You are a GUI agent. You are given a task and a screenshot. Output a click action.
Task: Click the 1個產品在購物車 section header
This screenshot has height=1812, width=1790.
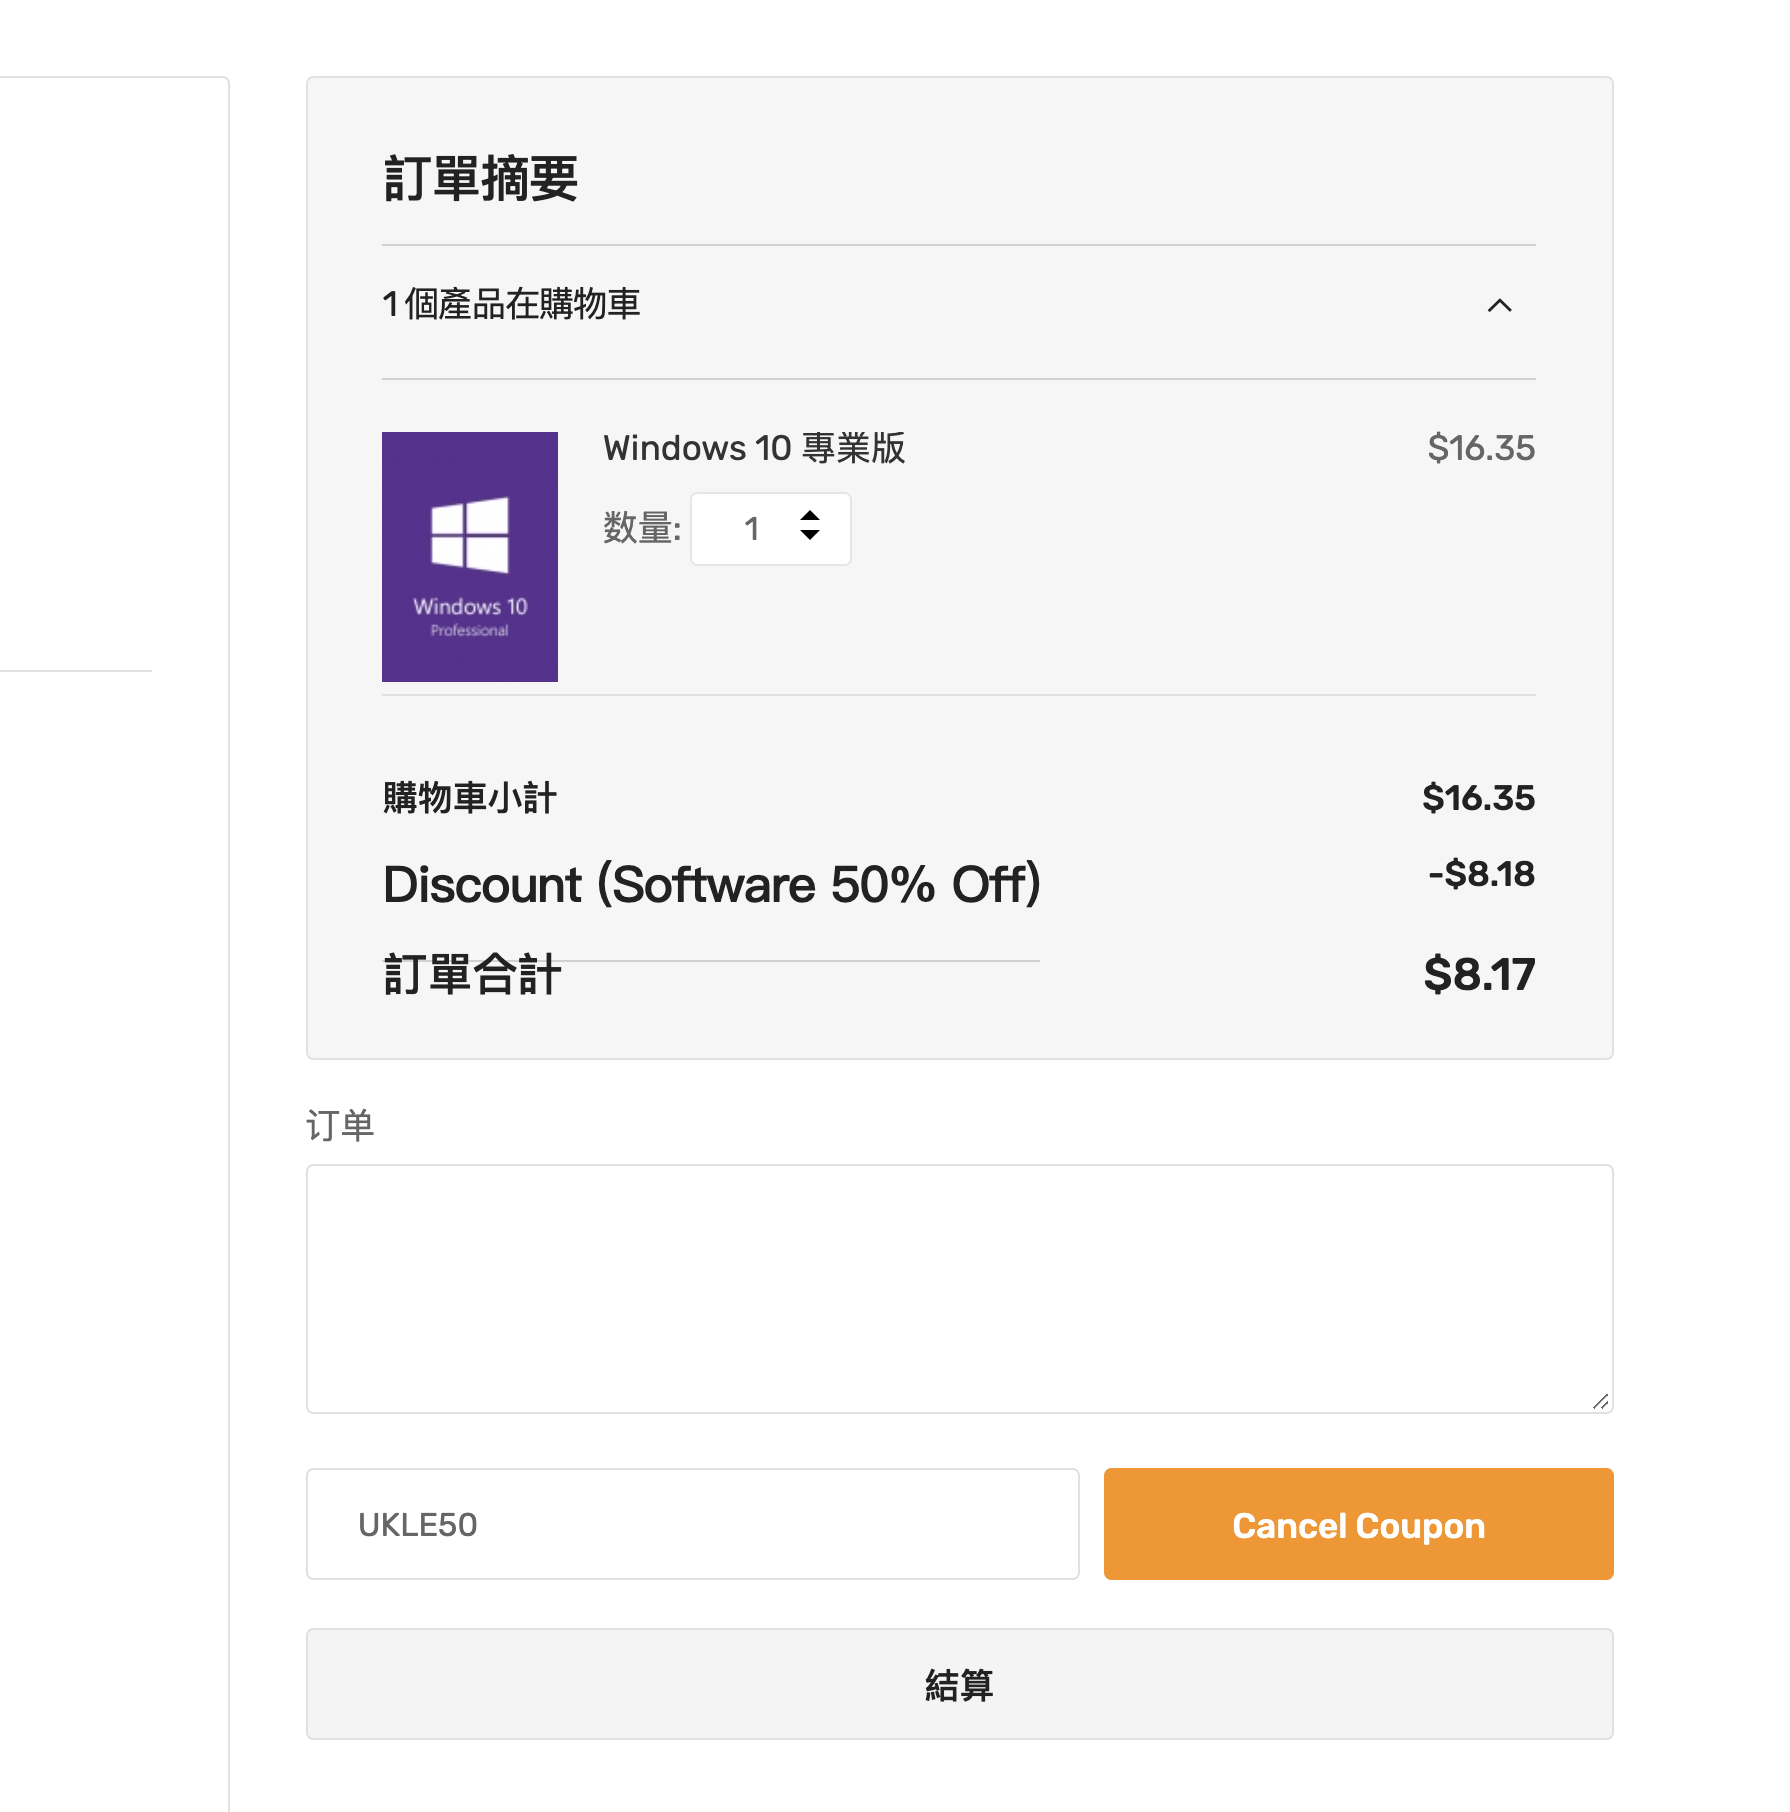(x=511, y=304)
